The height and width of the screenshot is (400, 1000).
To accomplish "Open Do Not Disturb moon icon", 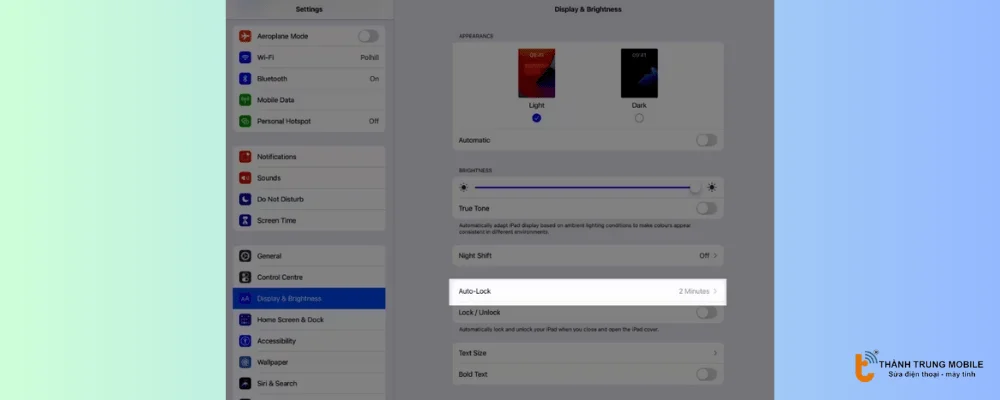I will pyautogui.click(x=245, y=199).
